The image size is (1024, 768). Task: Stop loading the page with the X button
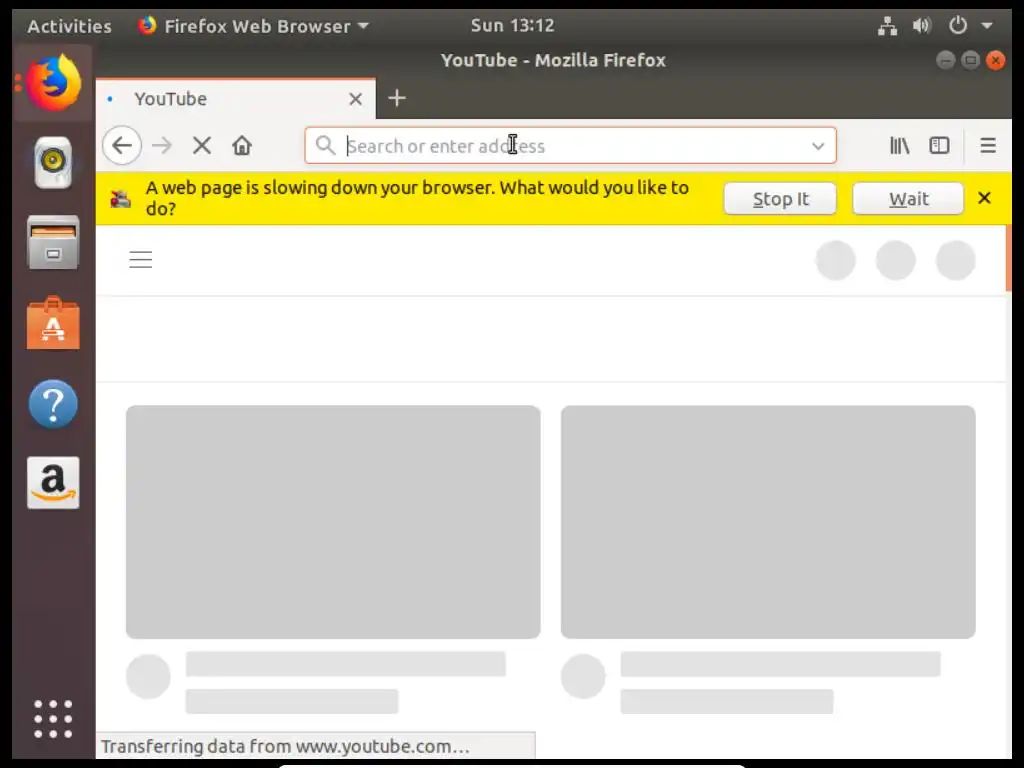click(202, 145)
